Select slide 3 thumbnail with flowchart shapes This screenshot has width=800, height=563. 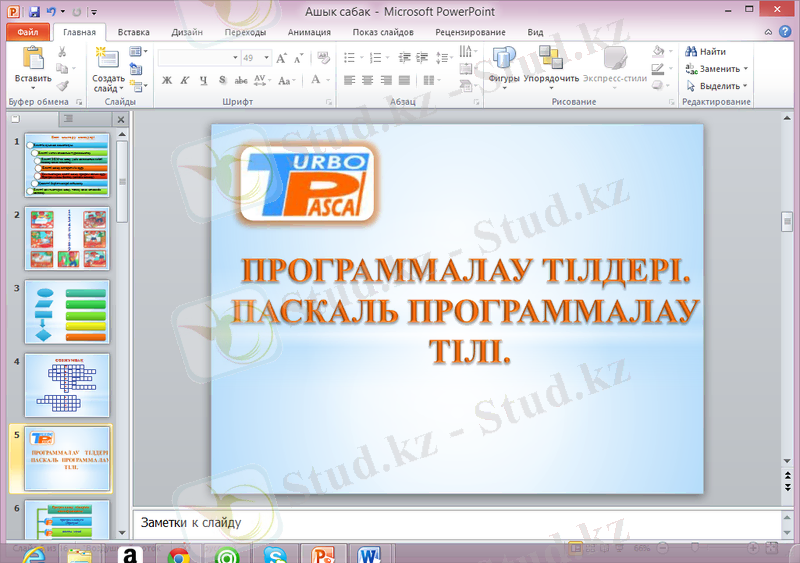(67, 312)
